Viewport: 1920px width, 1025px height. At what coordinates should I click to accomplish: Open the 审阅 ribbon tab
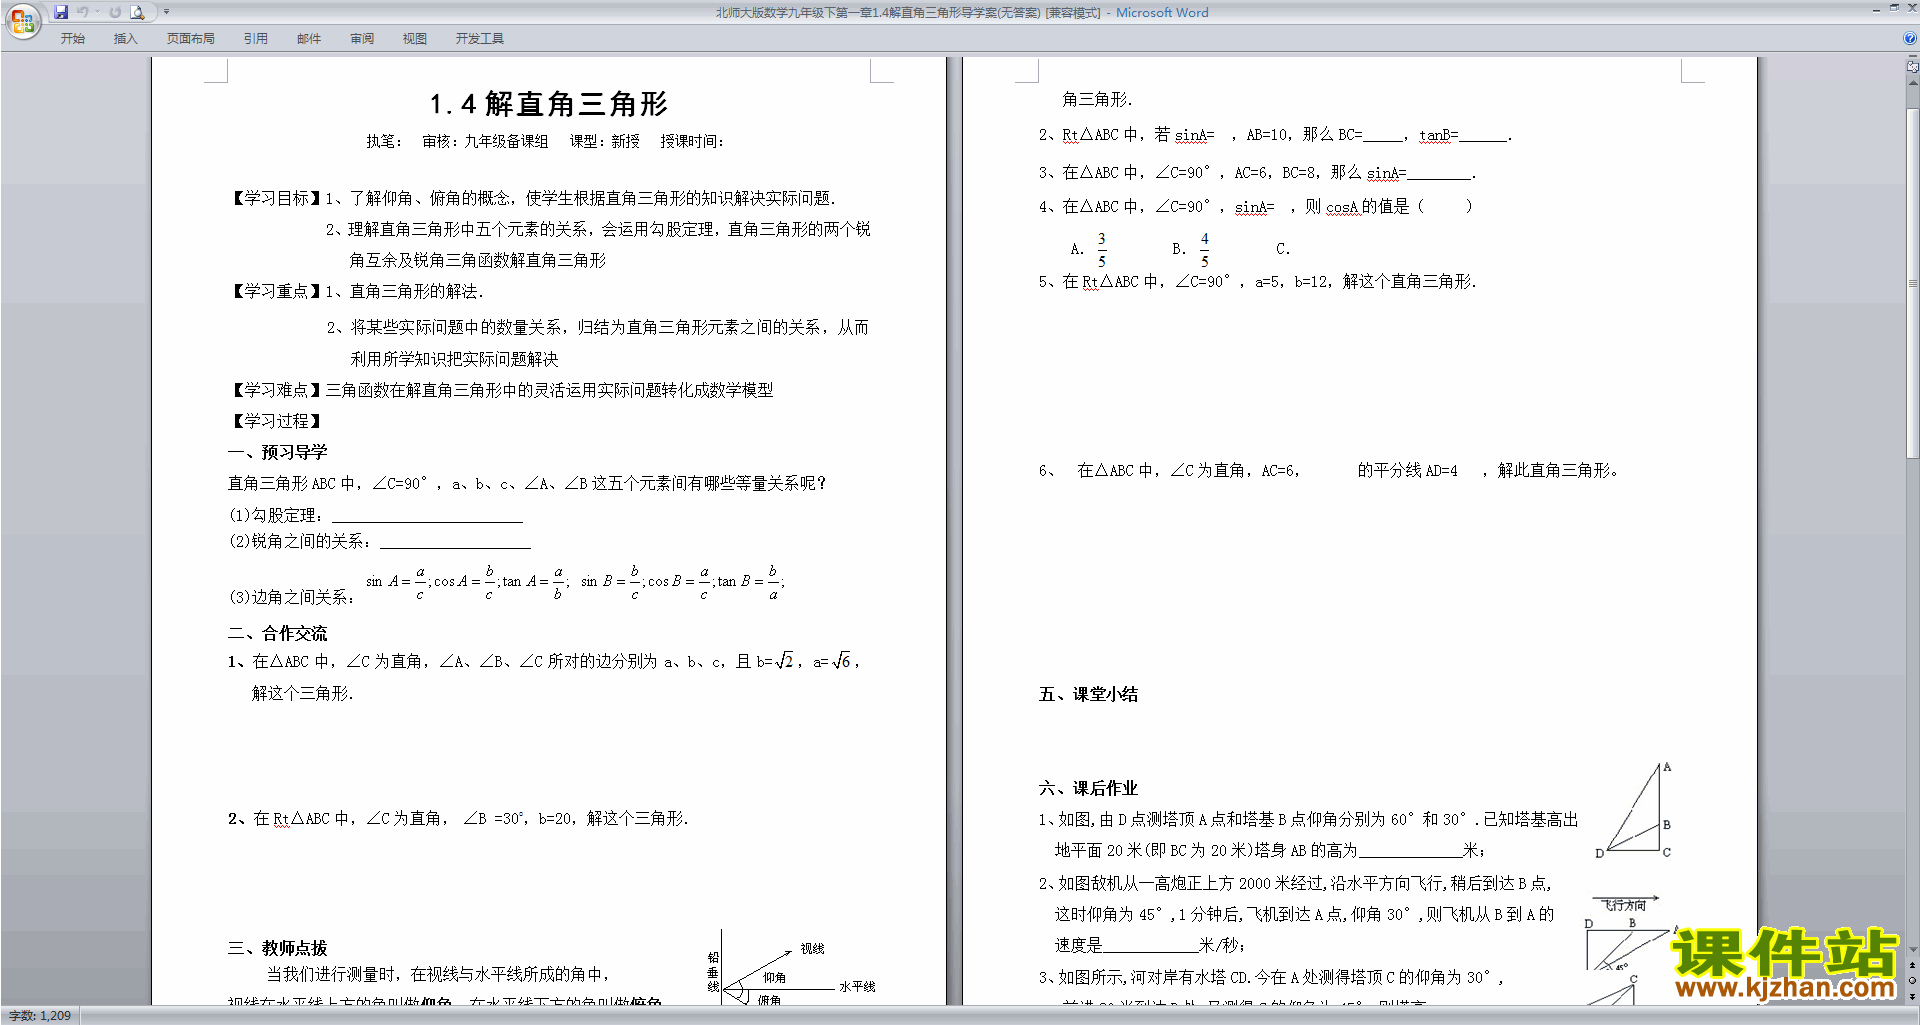(362, 38)
